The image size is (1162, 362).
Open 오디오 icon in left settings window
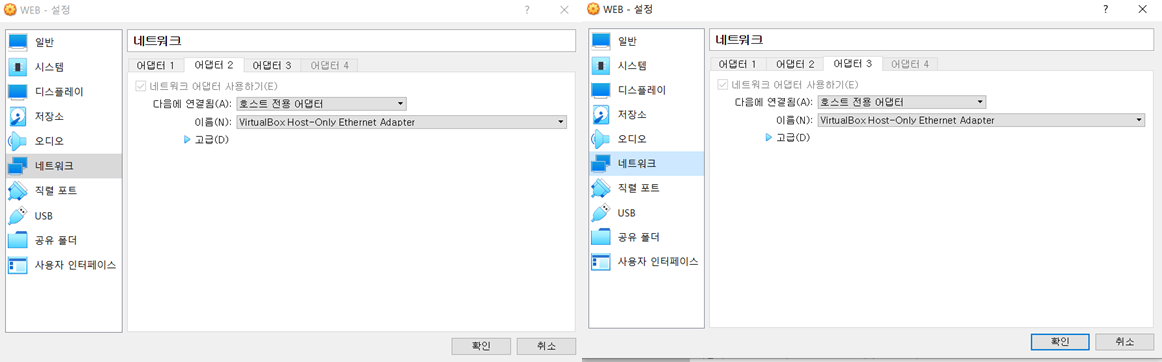18,141
